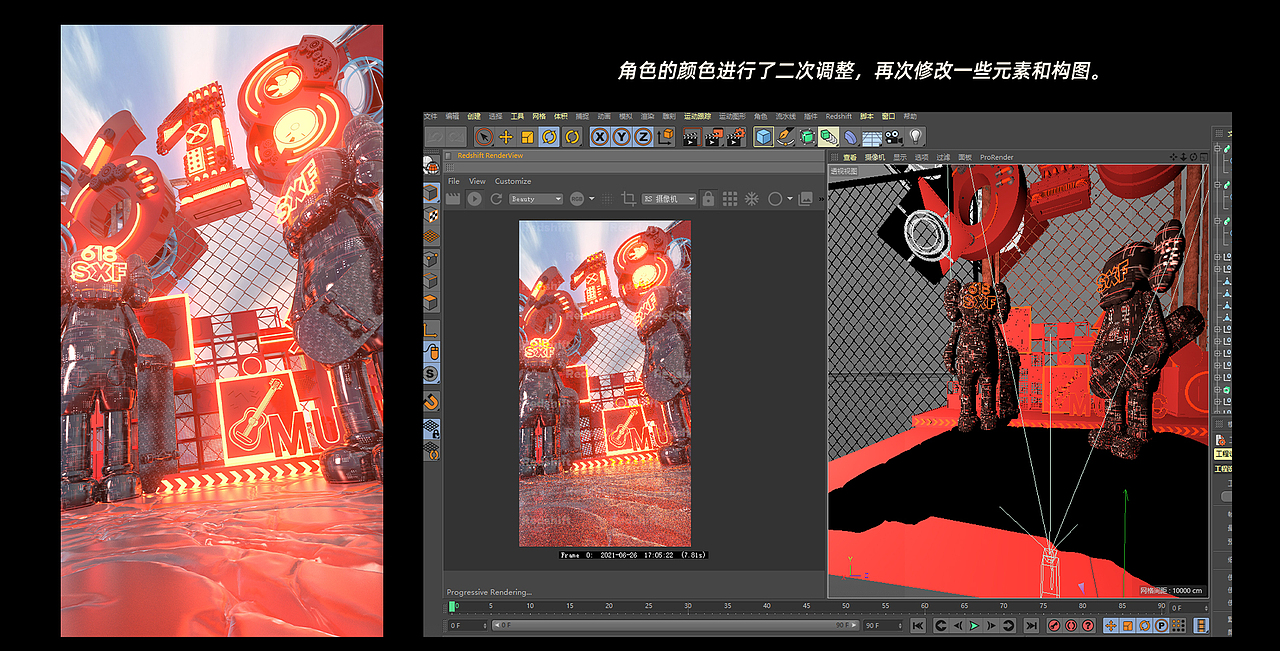Toggle the RenderView camera lock

click(708, 199)
